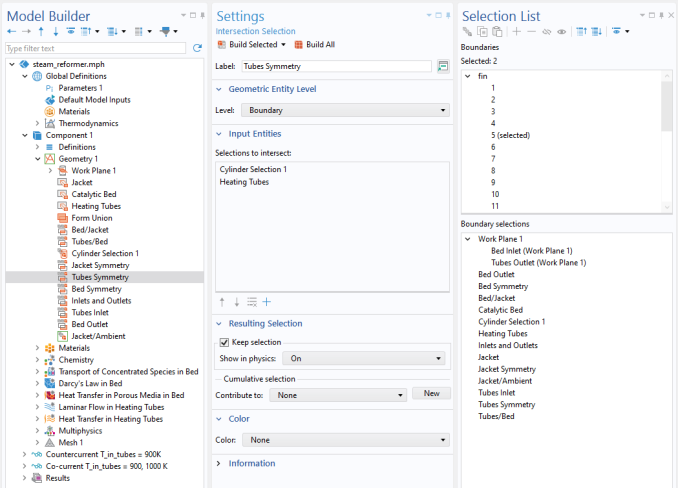The image size is (678, 488).
Task: Click the blue plus Add selection icon
Action: pos(267,302)
